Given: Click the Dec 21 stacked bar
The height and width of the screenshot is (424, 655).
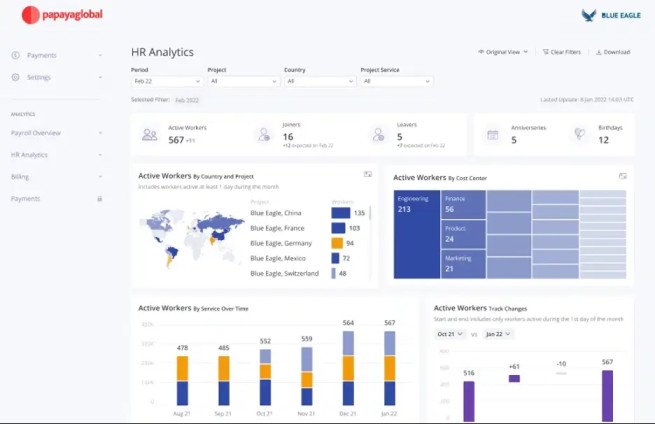Looking at the screenshot, I should 348,368.
